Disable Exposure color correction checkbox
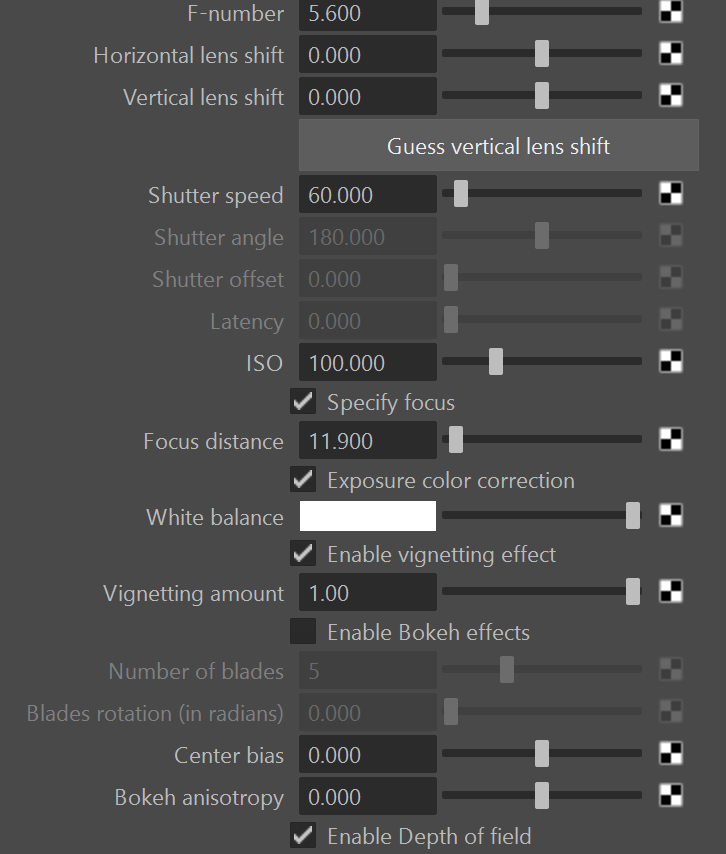Screen dimensions: 726x854 click(303, 479)
